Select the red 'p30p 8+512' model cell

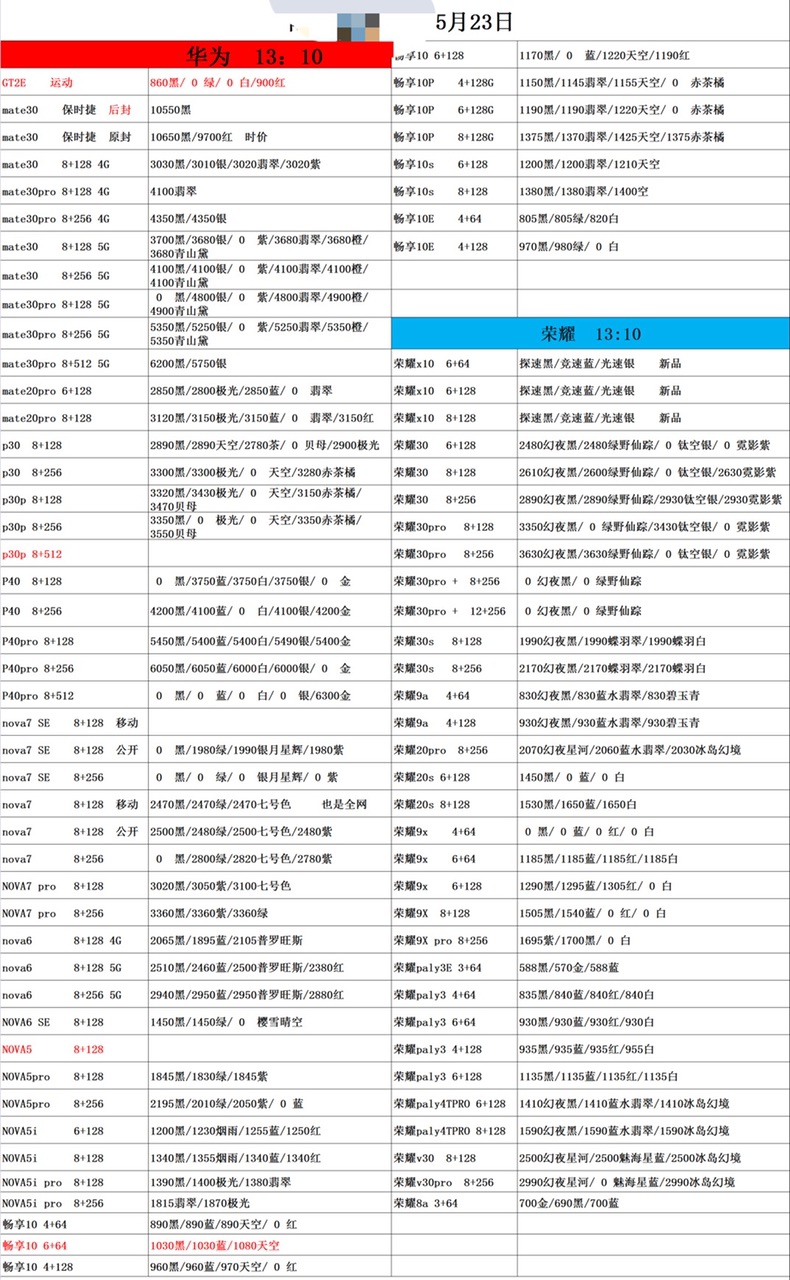pos(74,553)
